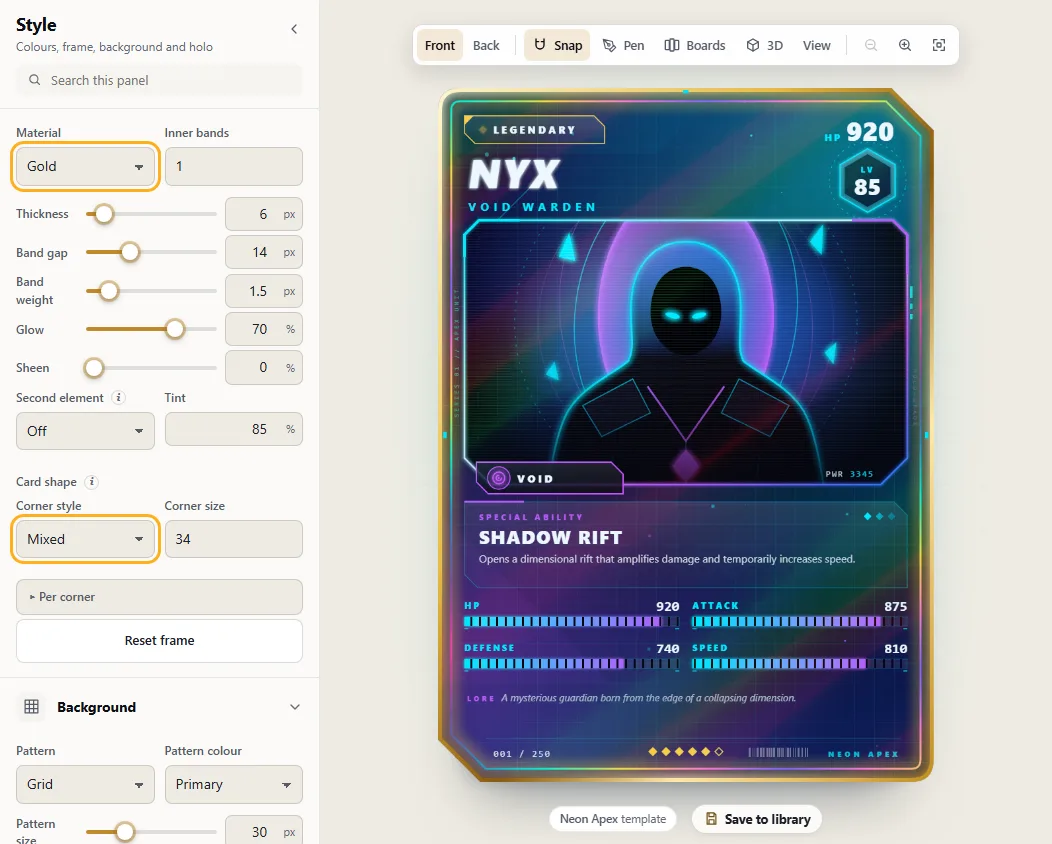Image resolution: width=1052 pixels, height=844 pixels.
Task: Click the Reset frame button
Action: tap(159, 641)
